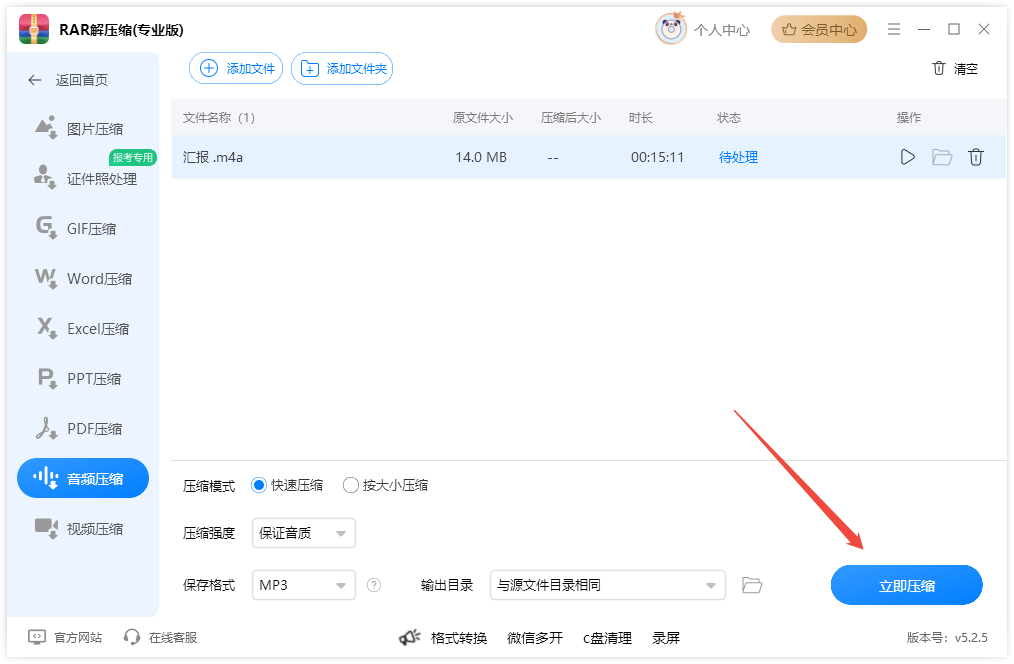Click the 操作 column header
The width and height of the screenshot is (1014, 664).
pos(909,118)
